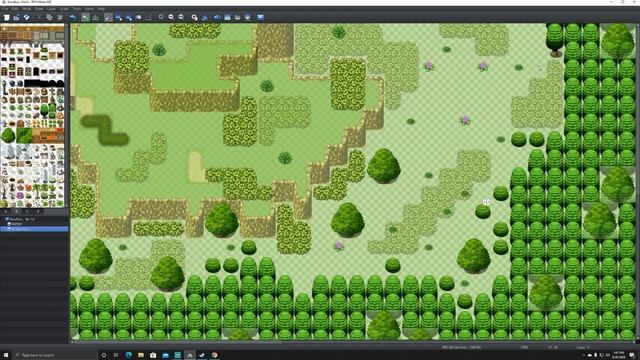
Task: Select the Pencil drawing tool
Action: tap(108, 17)
